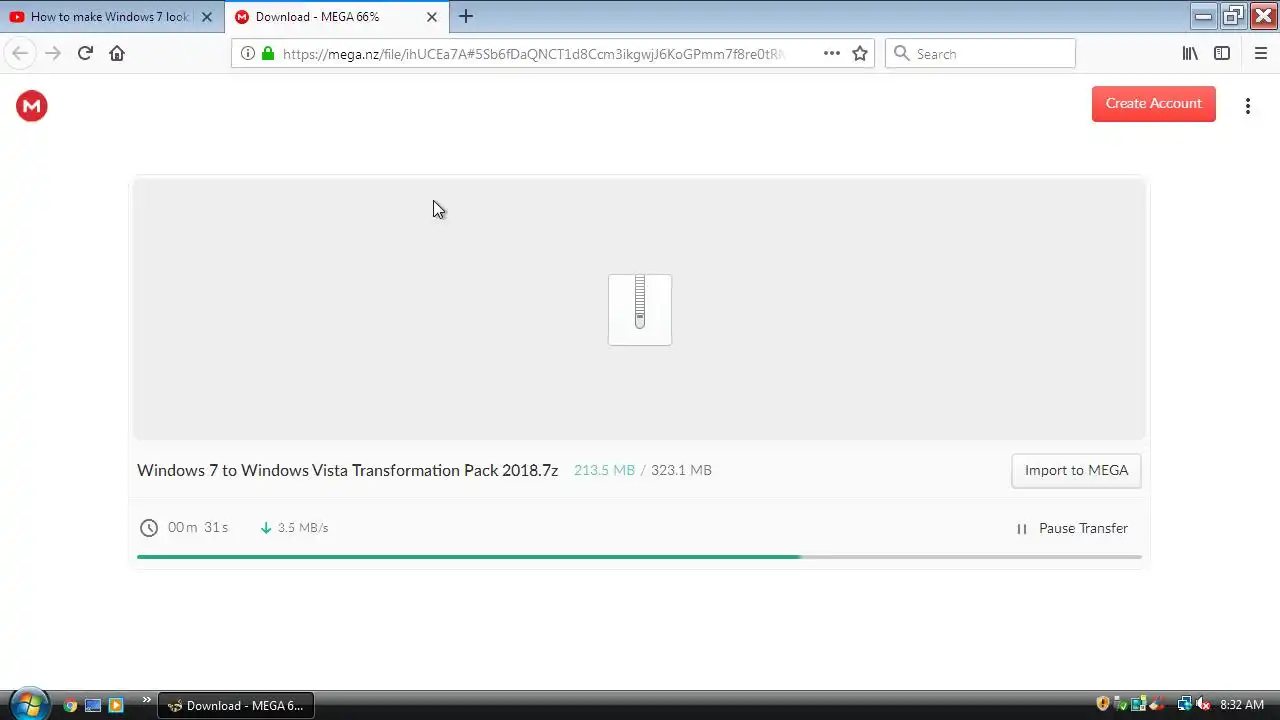Image resolution: width=1280 pixels, height=720 pixels.
Task: Click the download progress bar
Action: [639, 556]
